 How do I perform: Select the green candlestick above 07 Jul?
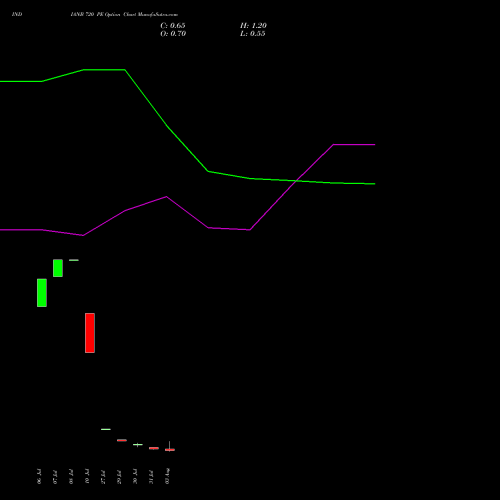(58, 268)
